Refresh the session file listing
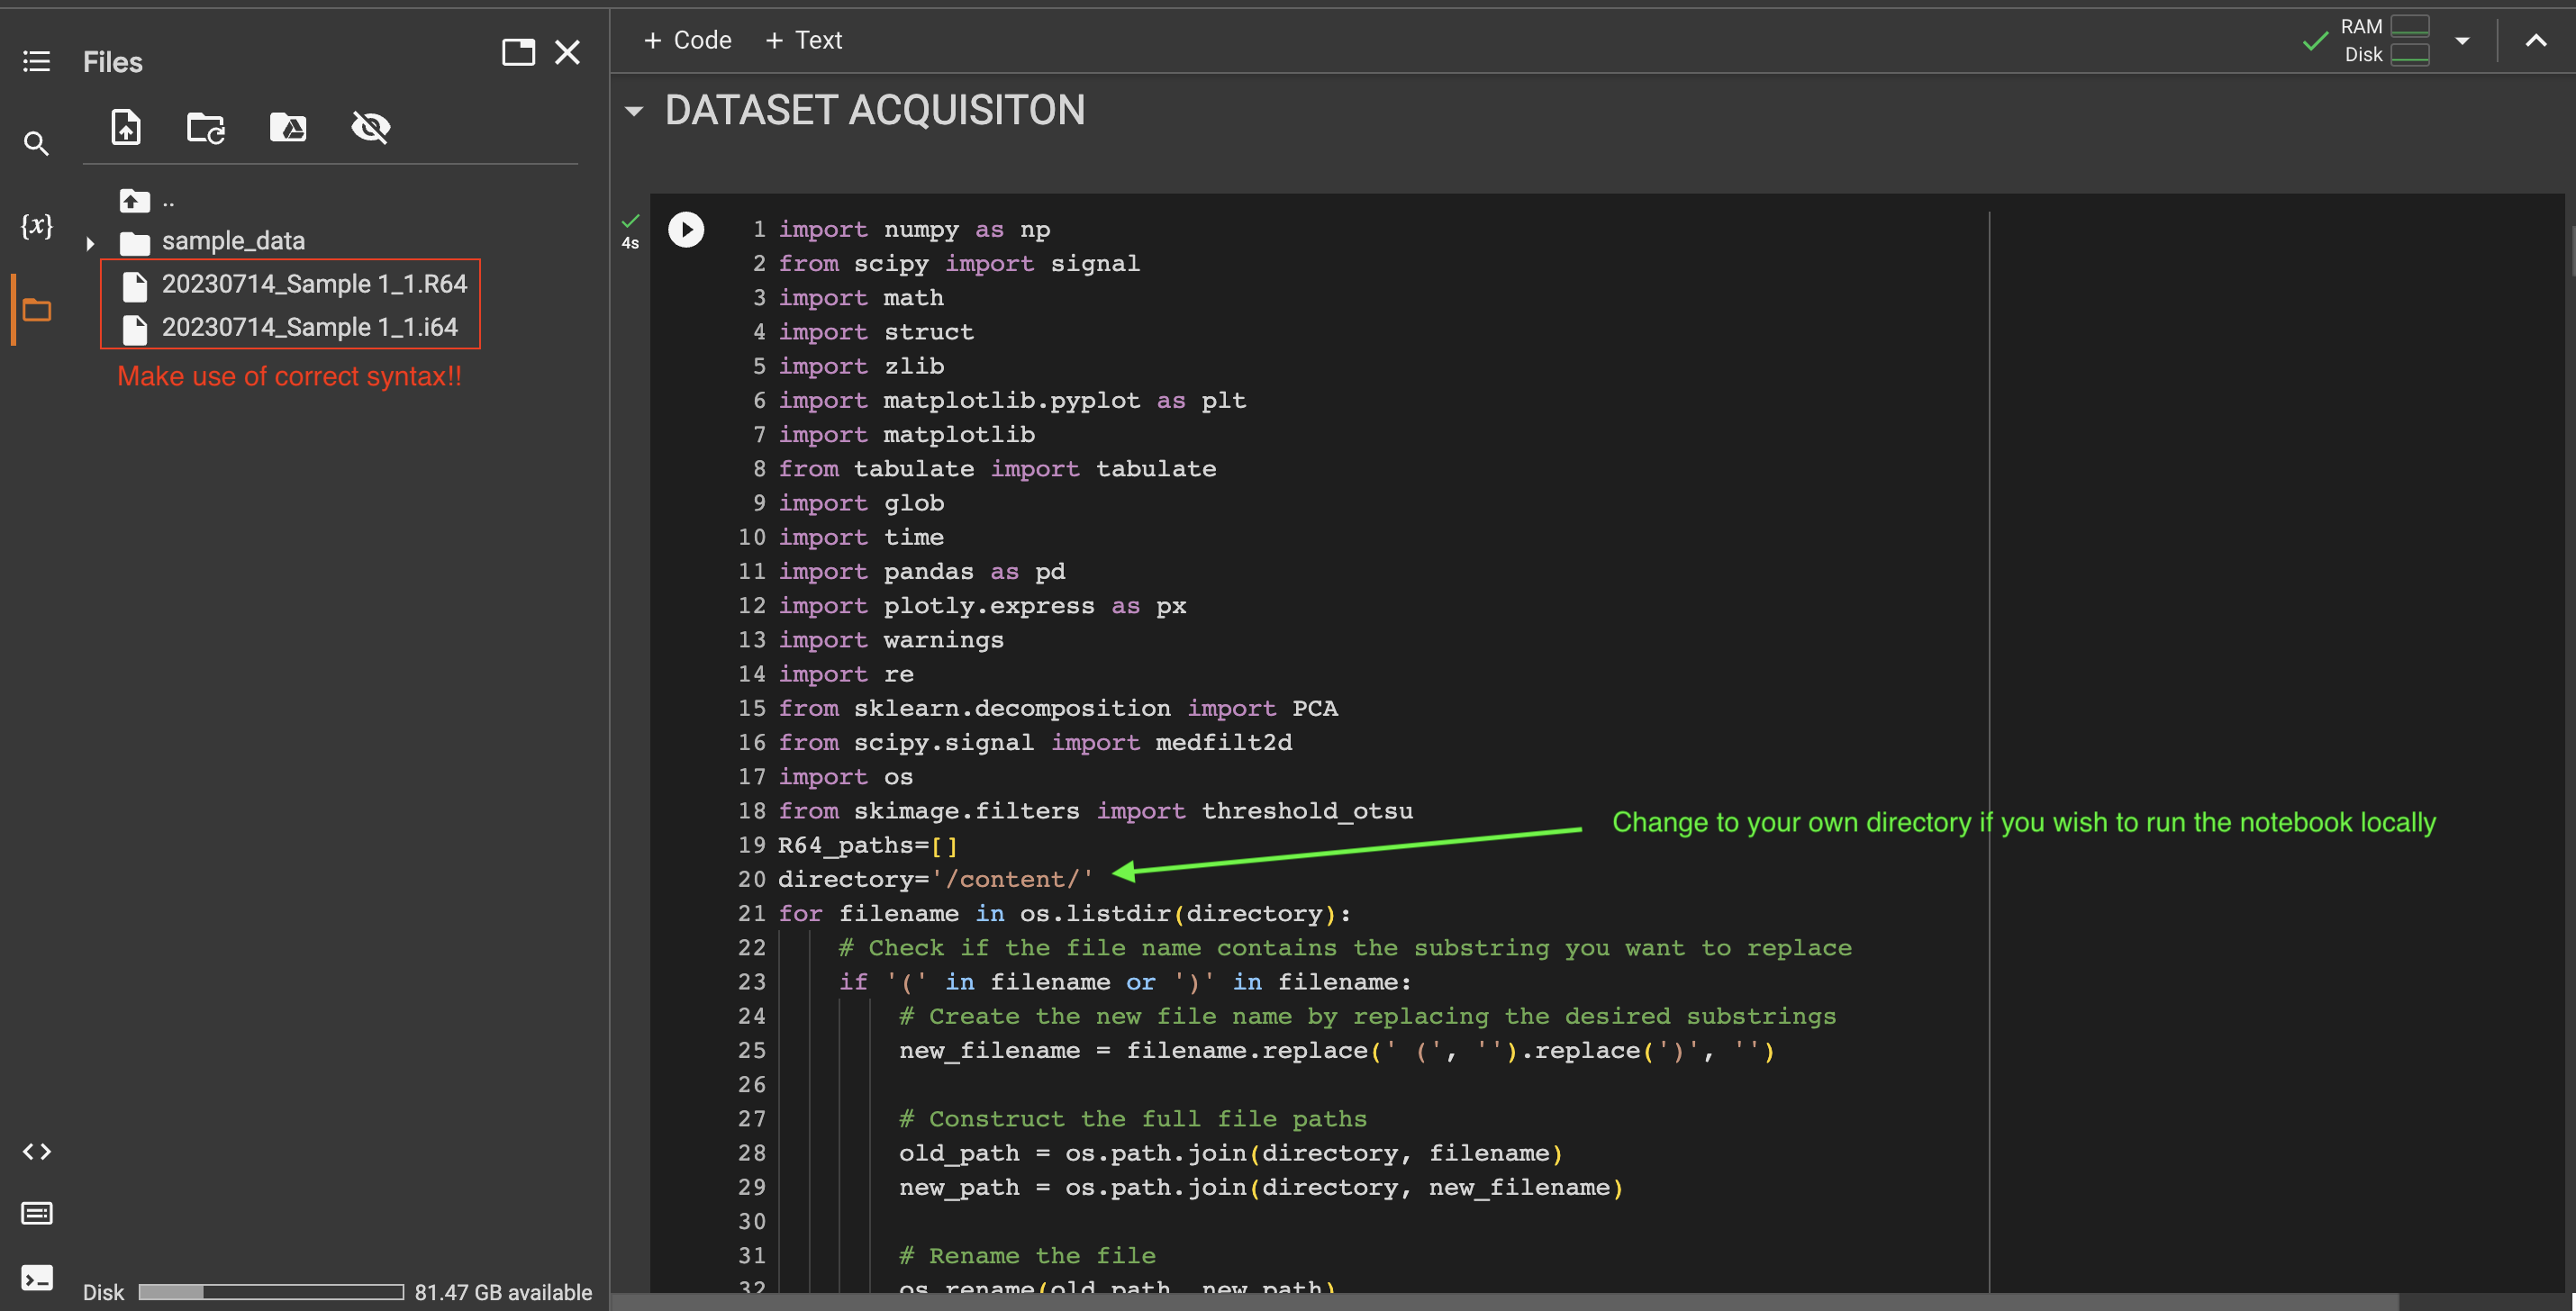Viewport: 2576px width, 1311px height. pos(205,127)
